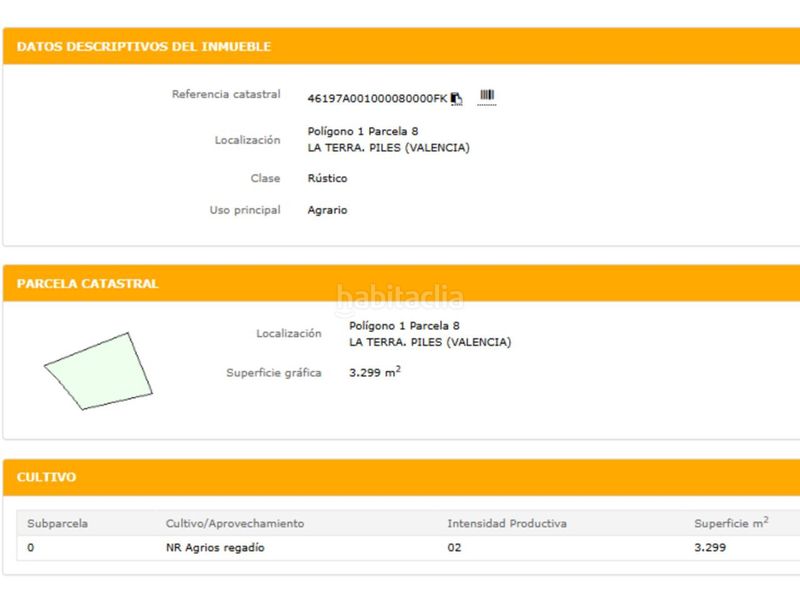
Task: Click the habitaclia watermark logo
Action: click(x=400, y=297)
